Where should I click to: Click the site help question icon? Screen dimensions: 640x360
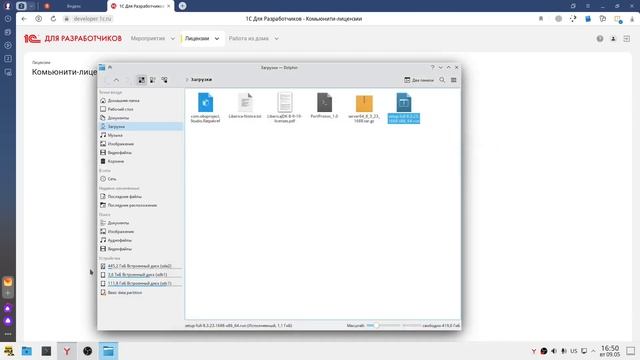[x=600, y=38]
